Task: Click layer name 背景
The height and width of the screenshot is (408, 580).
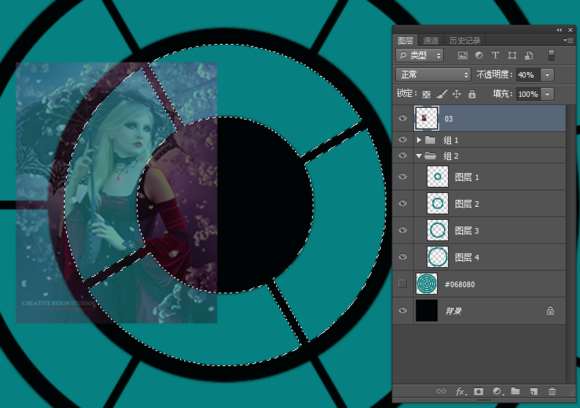Action: [453, 311]
